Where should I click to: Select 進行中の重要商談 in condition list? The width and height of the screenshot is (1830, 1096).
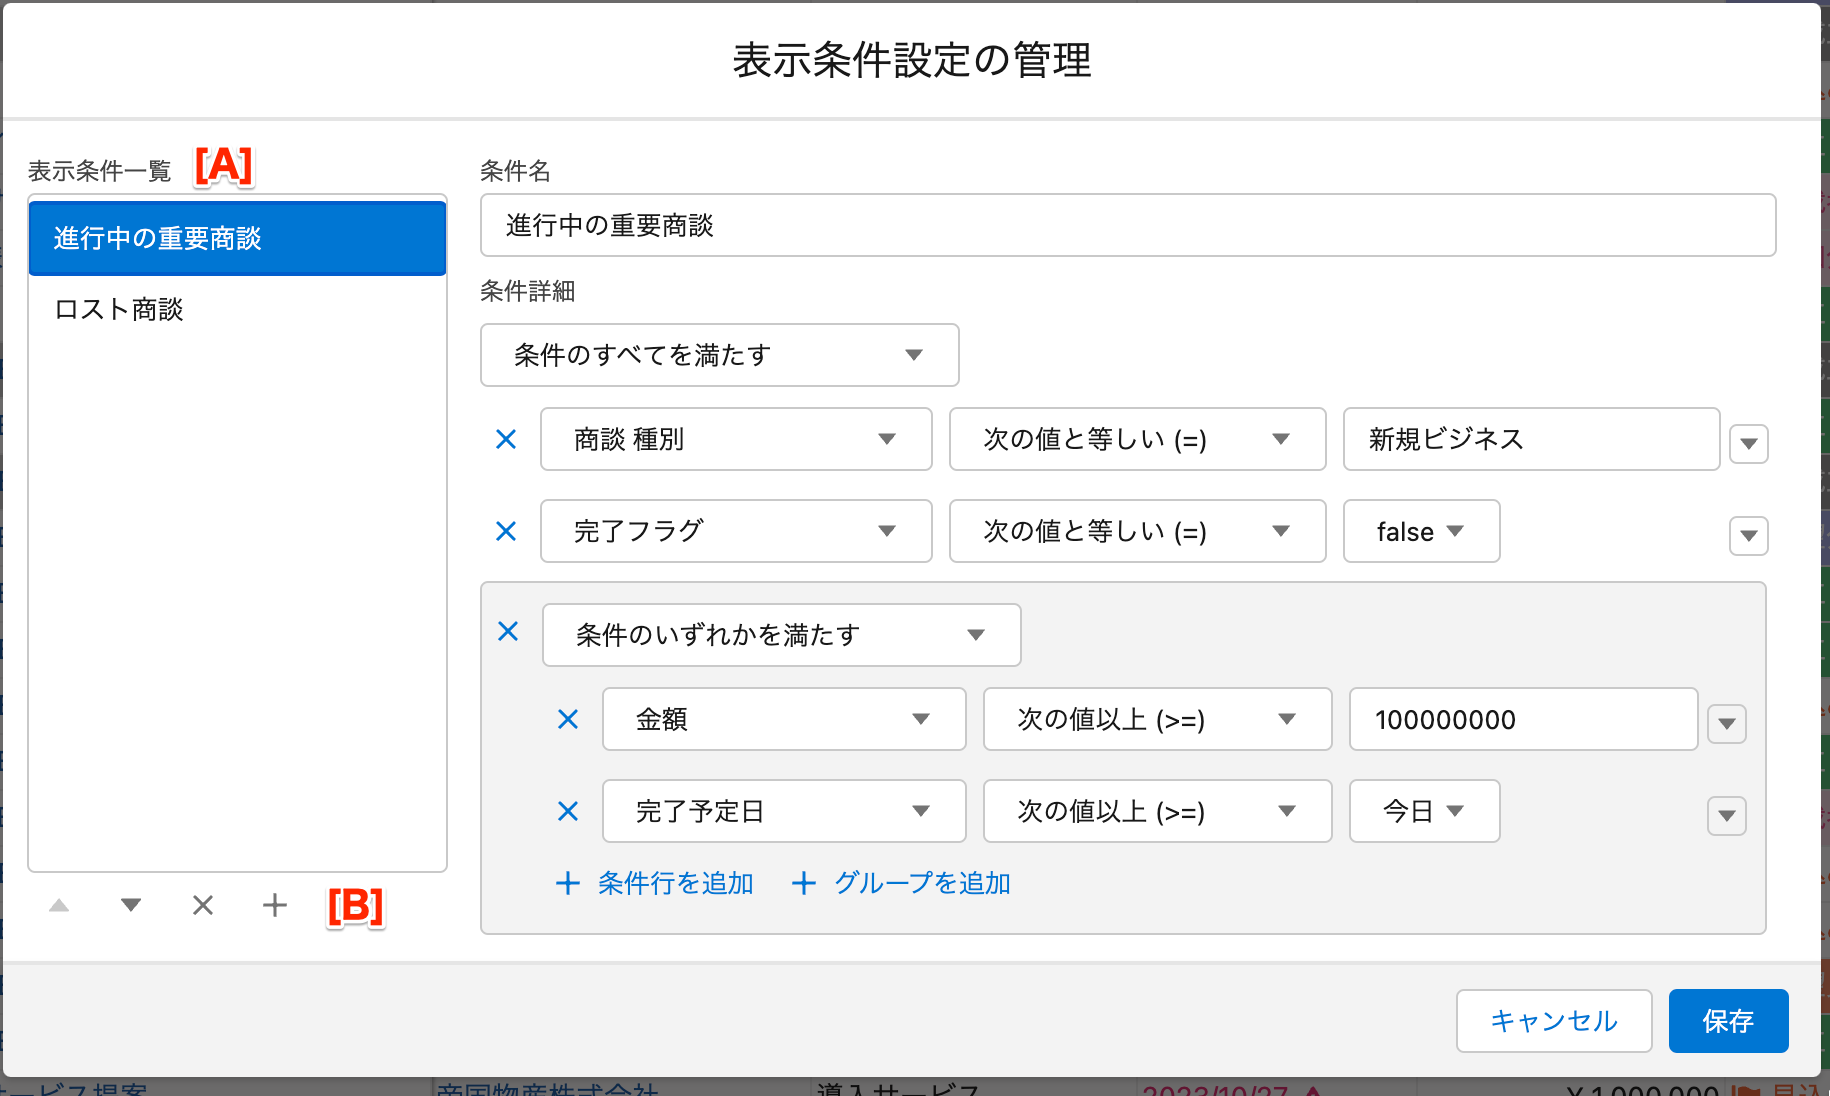point(237,238)
